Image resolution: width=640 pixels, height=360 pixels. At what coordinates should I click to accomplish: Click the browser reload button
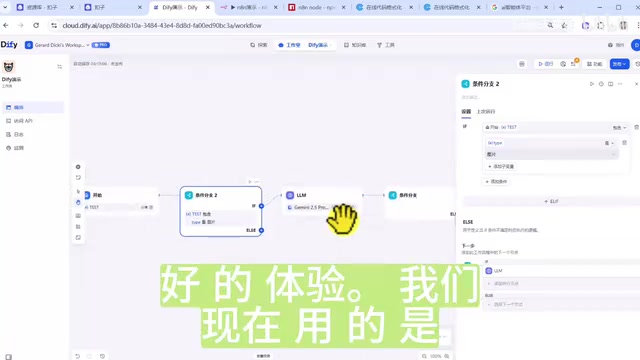tap(36, 25)
